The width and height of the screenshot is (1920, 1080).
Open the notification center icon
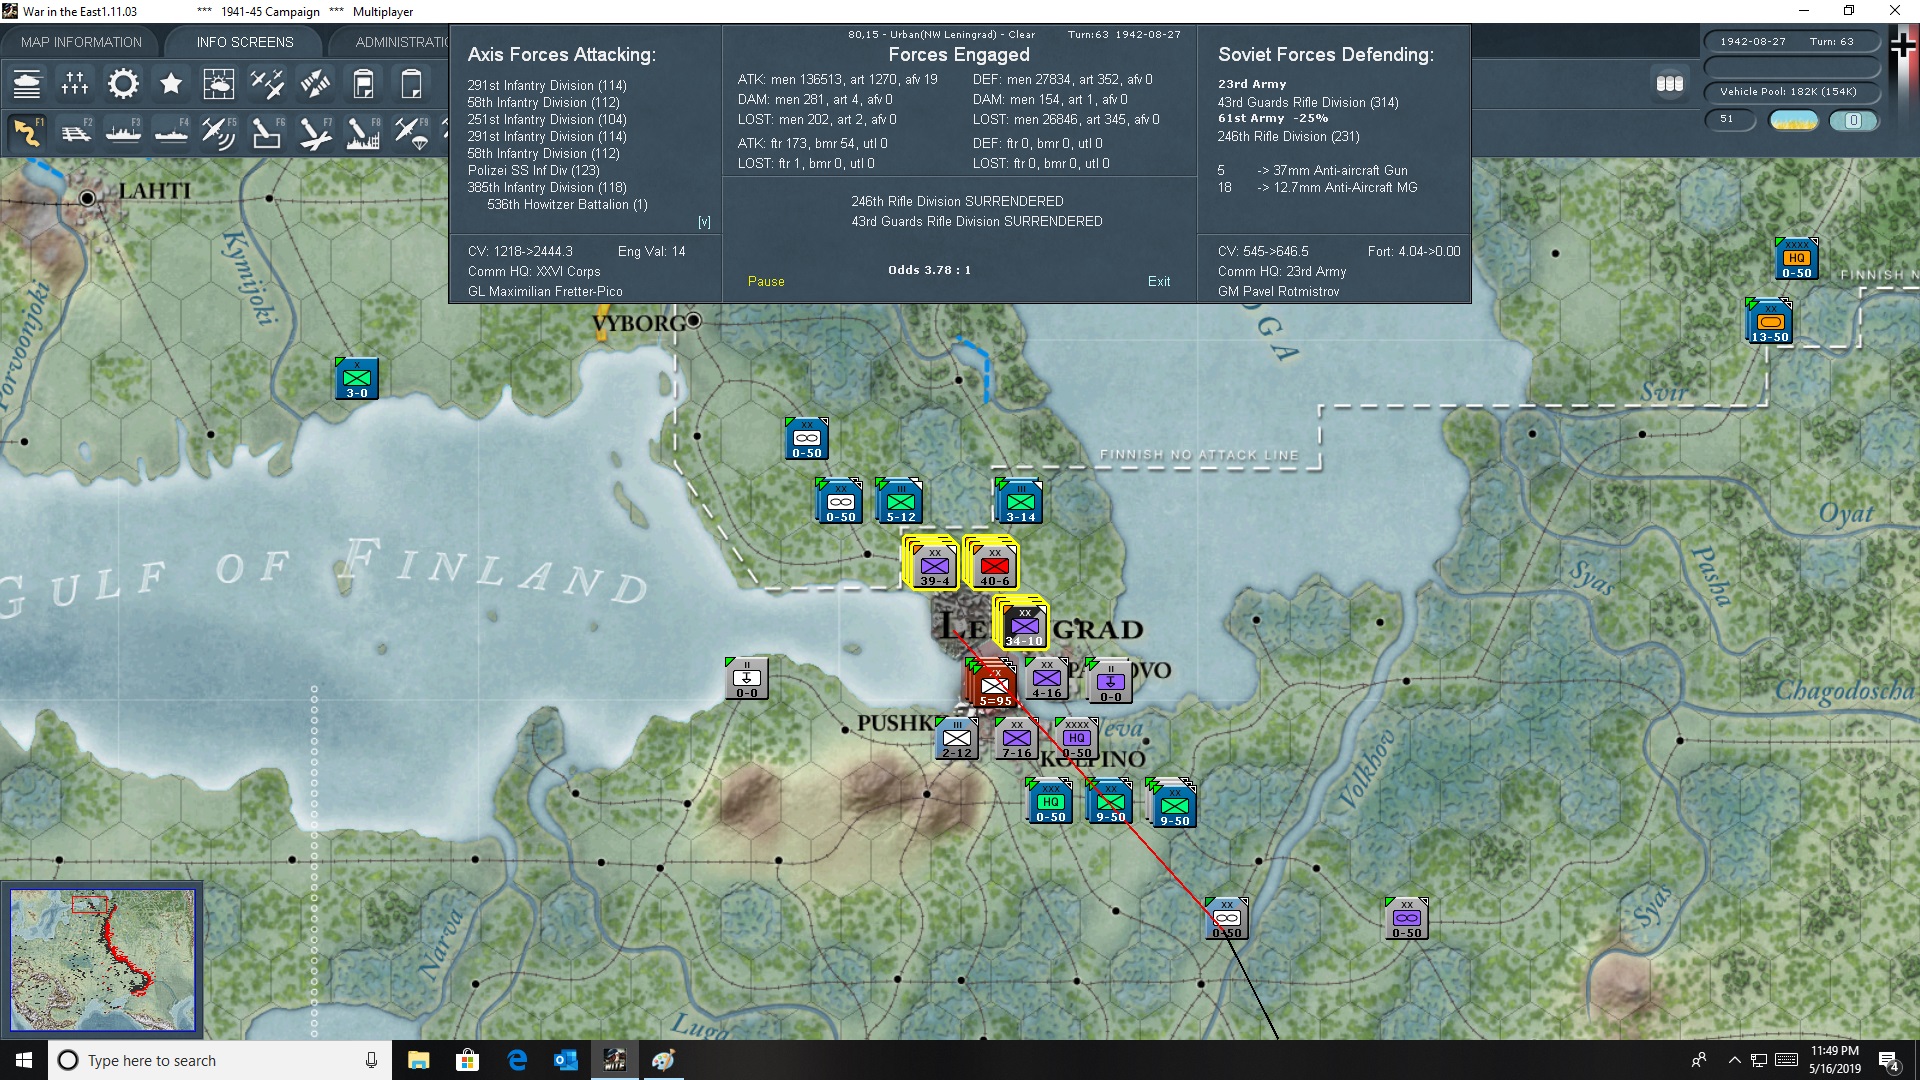tap(1889, 1061)
